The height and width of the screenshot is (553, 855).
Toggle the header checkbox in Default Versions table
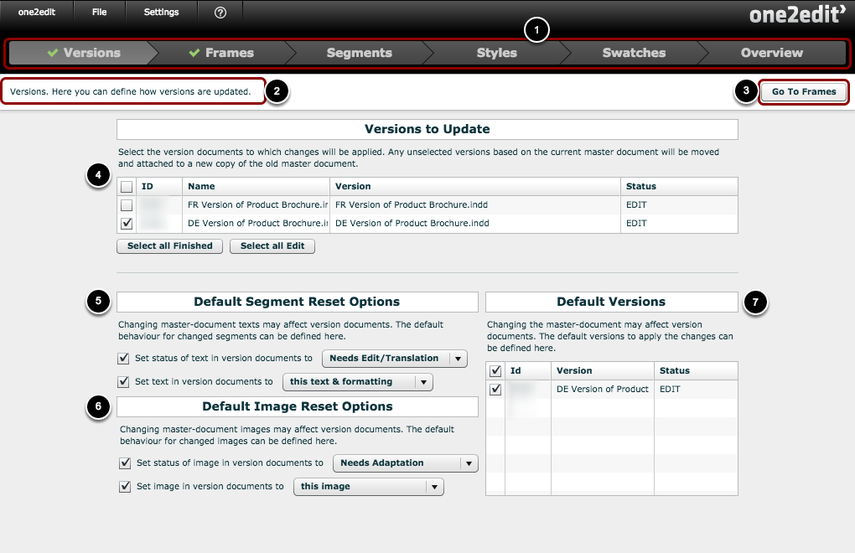495,371
